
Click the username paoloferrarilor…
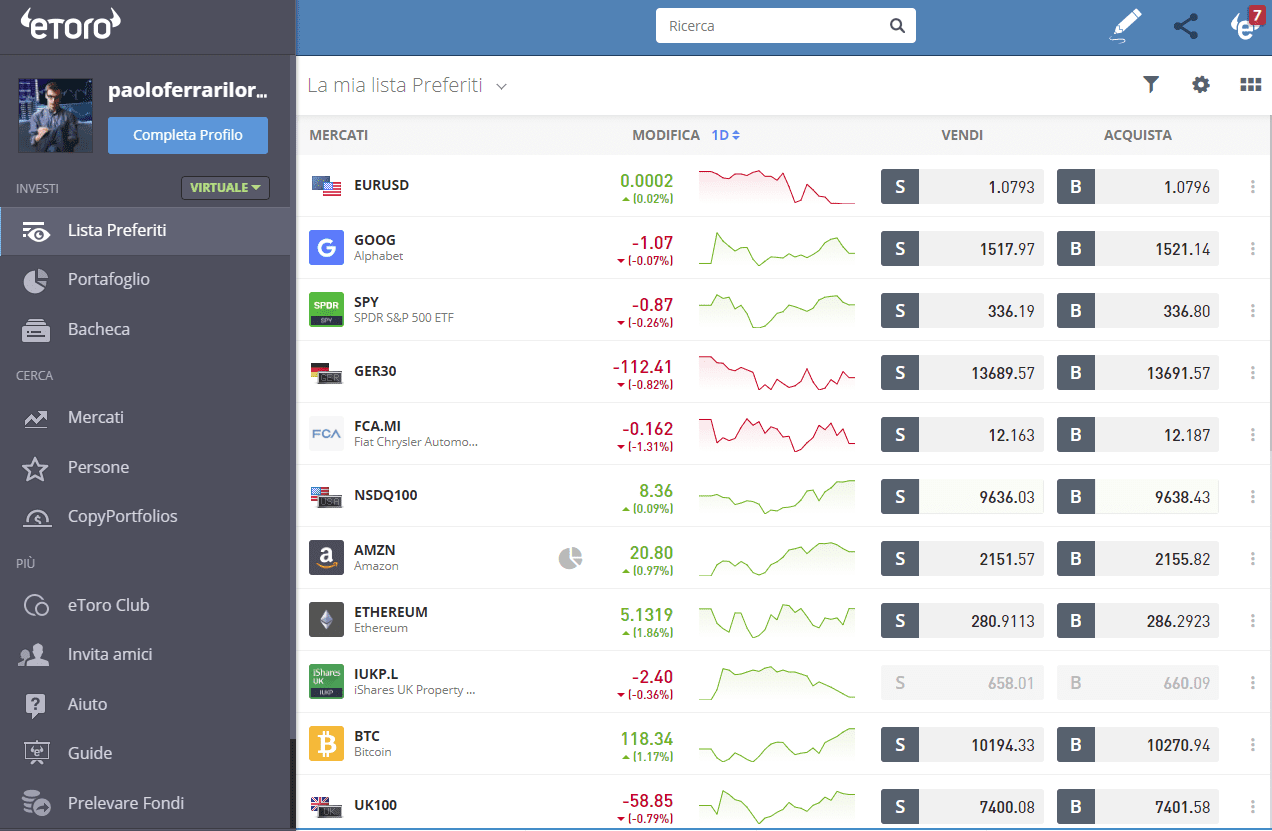[188, 90]
